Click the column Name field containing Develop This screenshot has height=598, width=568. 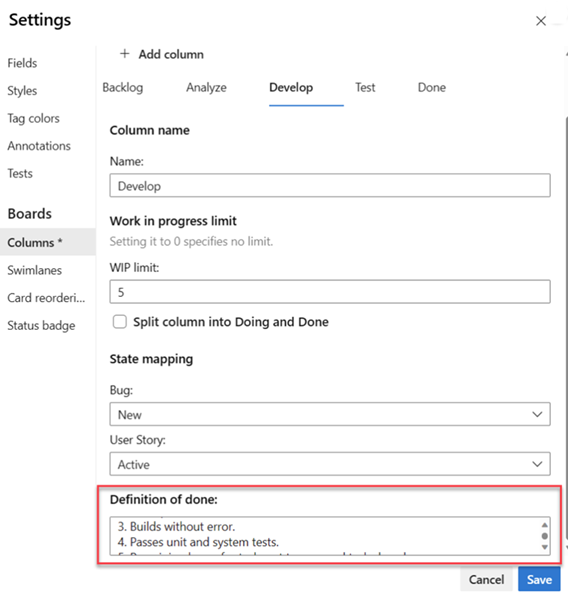click(330, 186)
